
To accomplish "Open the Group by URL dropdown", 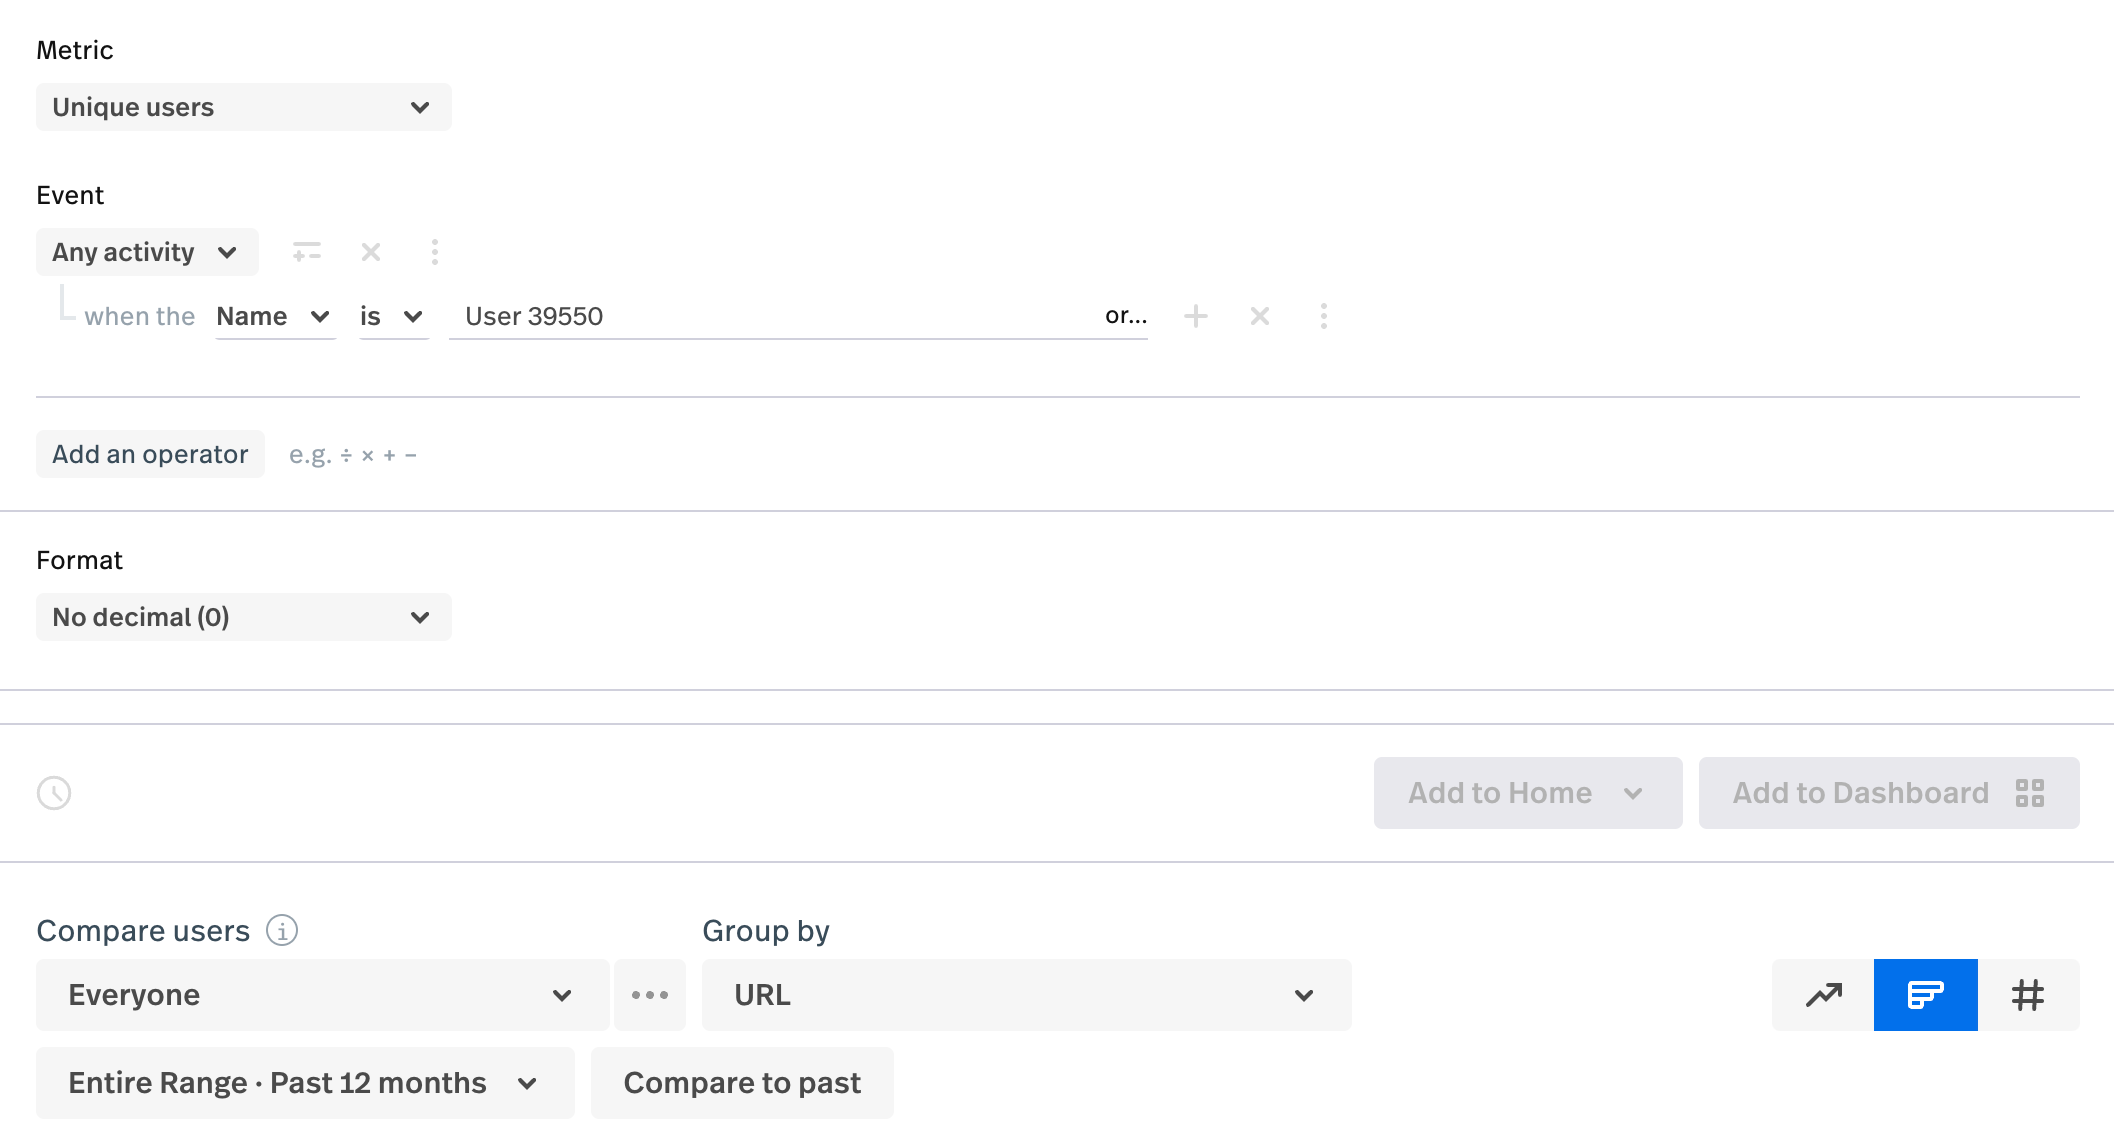I will pyautogui.click(x=1026, y=995).
